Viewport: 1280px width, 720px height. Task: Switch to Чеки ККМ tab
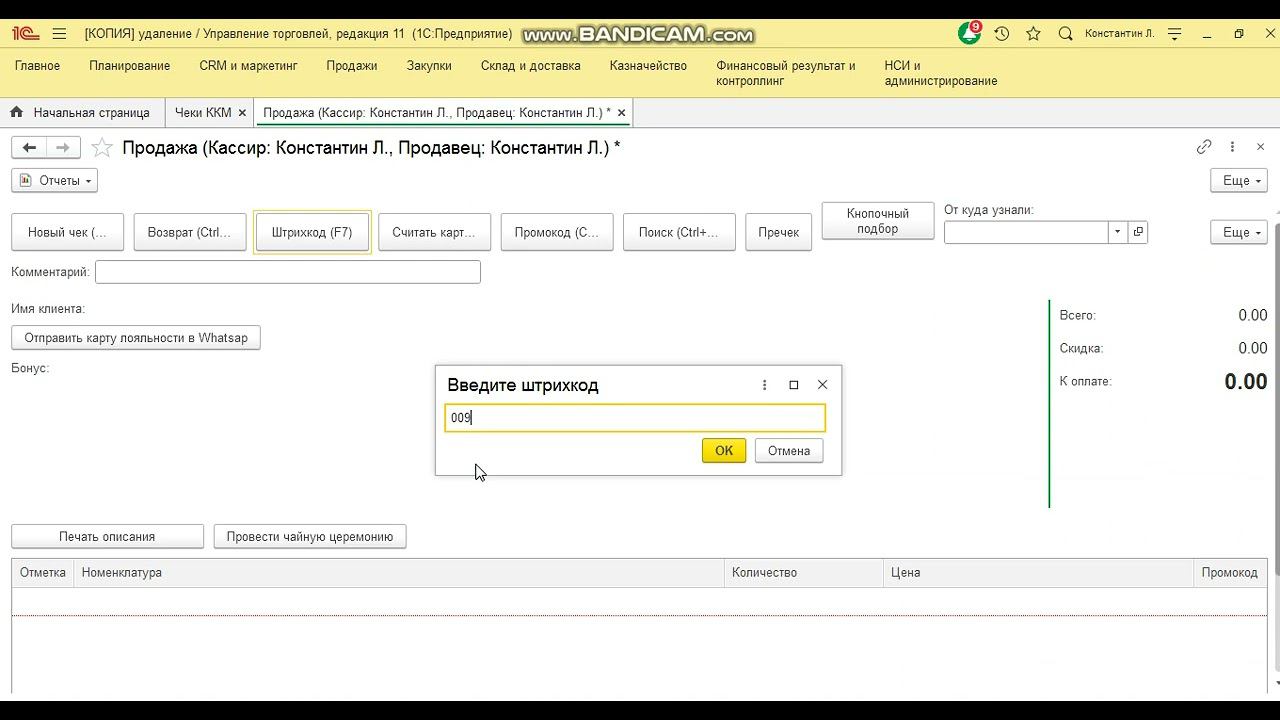[x=203, y=113]
